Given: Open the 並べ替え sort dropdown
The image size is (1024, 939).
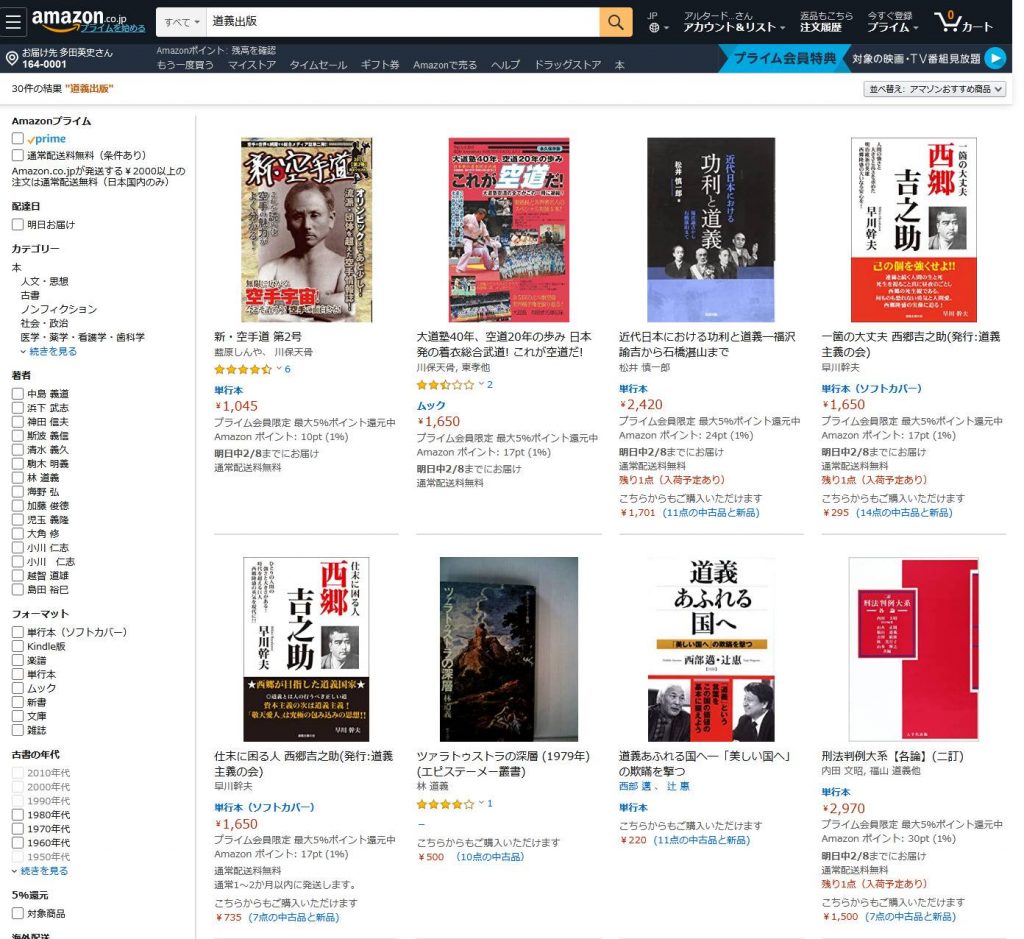Looking at the screenshot, I should [935, 89].
